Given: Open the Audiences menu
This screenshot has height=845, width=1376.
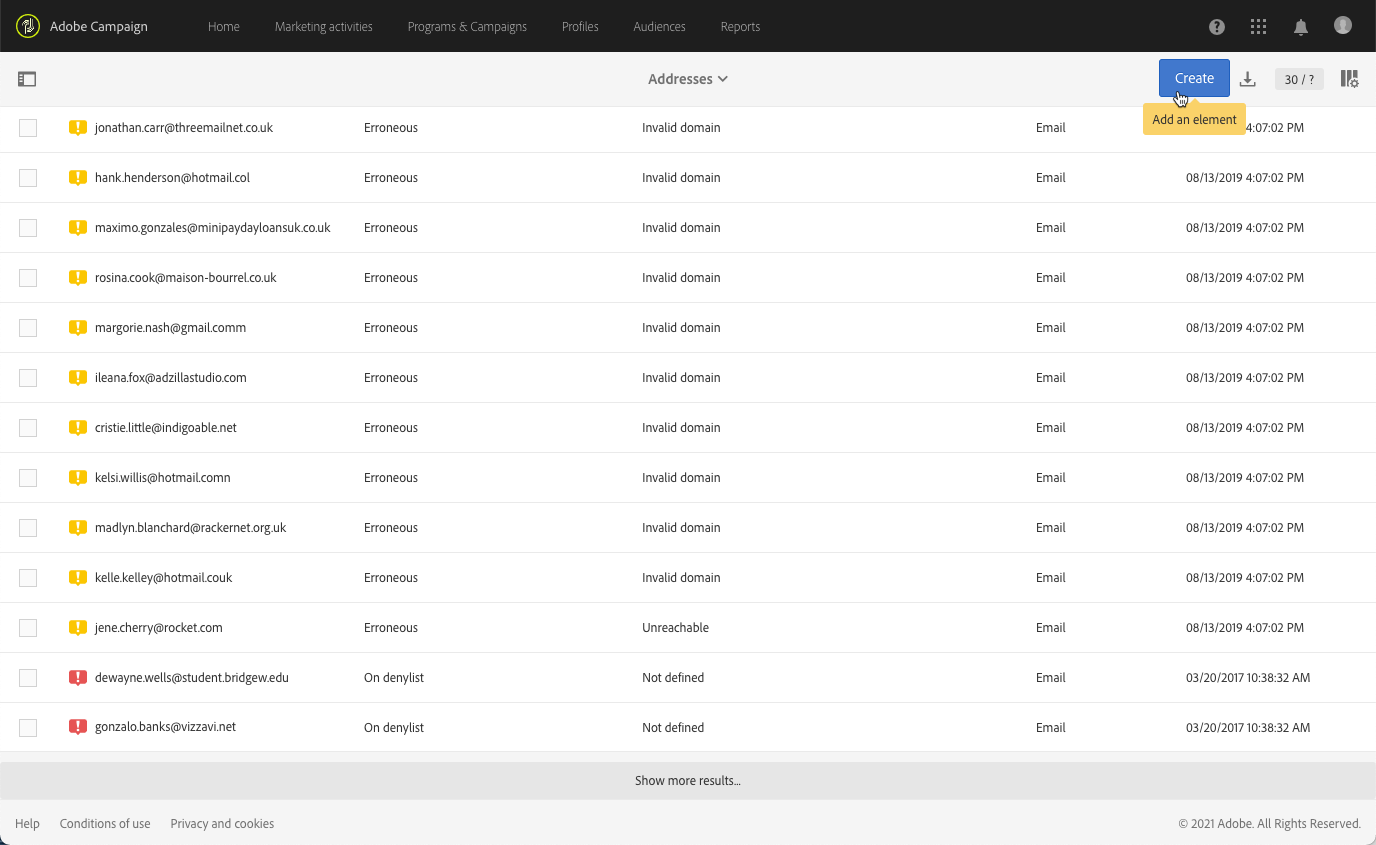Looking at the screenshot, I should 660,27.
